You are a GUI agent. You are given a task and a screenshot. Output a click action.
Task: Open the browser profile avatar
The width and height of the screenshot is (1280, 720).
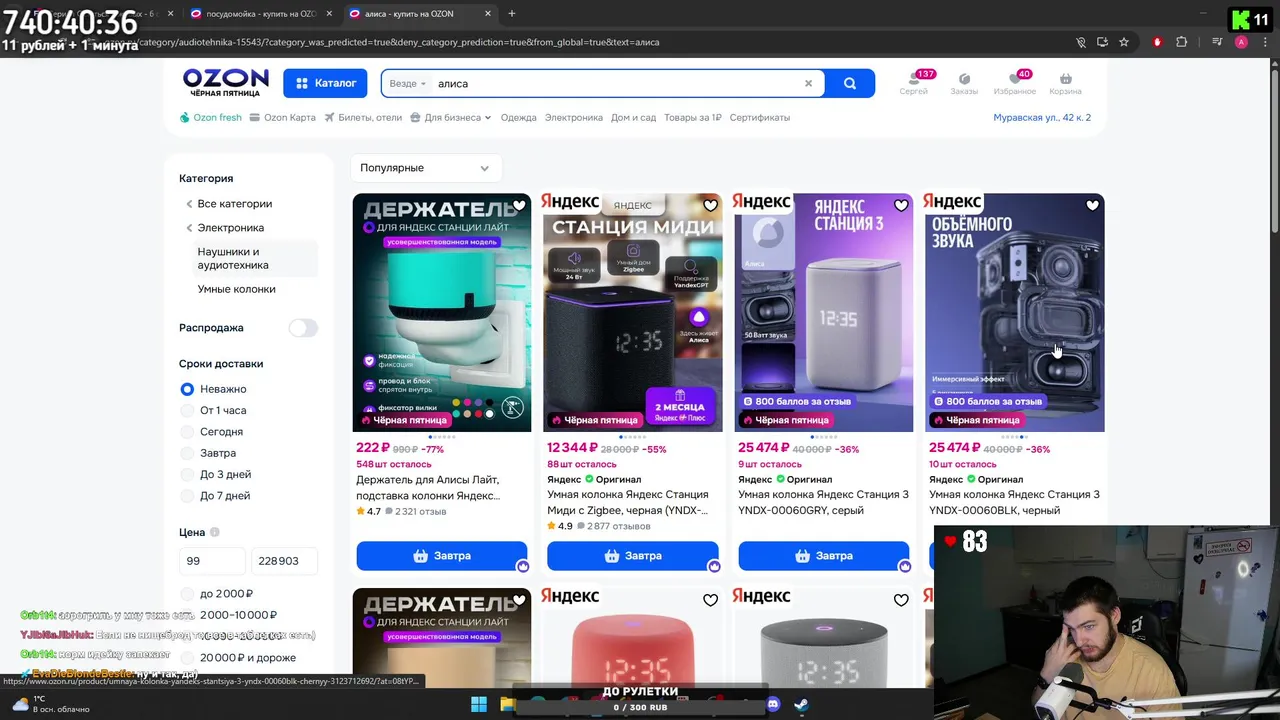[1241, 42]
